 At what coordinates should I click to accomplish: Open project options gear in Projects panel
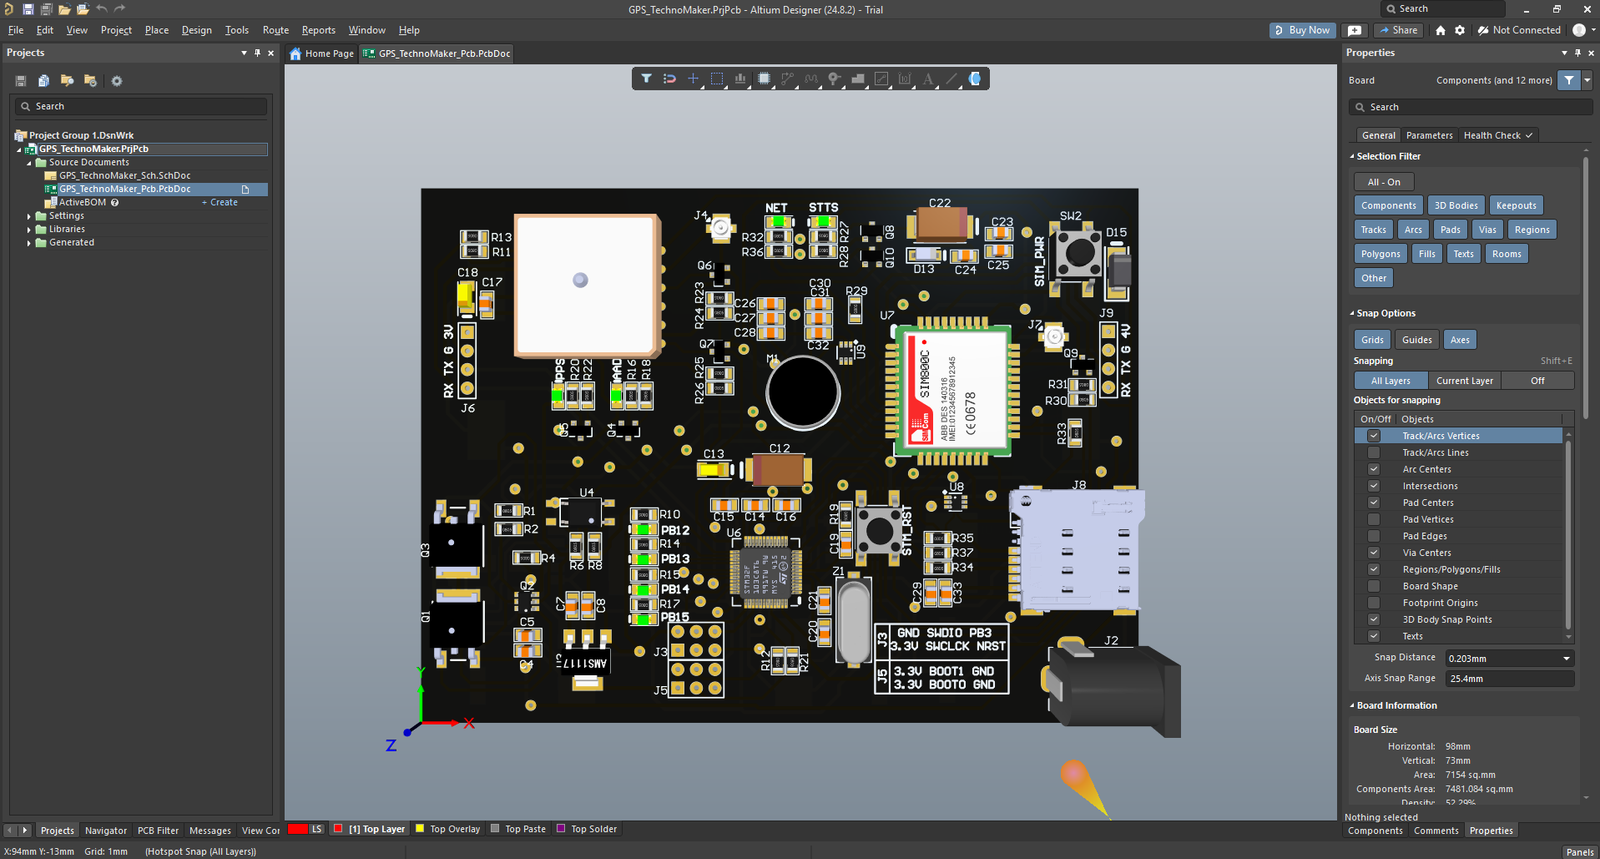click(116, 81)
